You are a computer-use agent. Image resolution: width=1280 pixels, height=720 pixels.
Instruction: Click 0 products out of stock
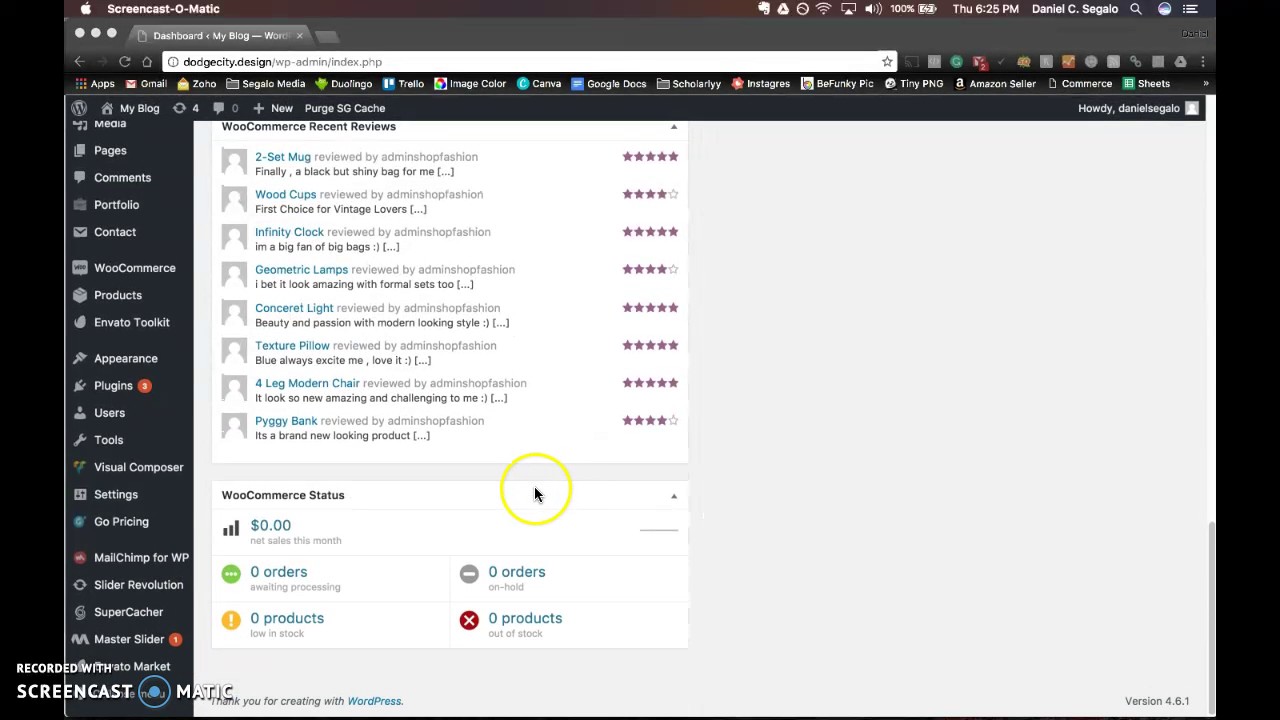(x=525, y=618)
